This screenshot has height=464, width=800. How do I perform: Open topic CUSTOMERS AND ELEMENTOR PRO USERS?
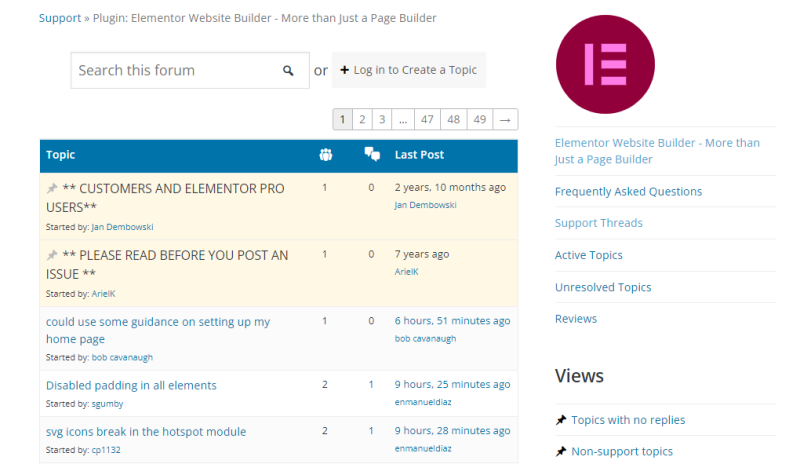point(165,198)
